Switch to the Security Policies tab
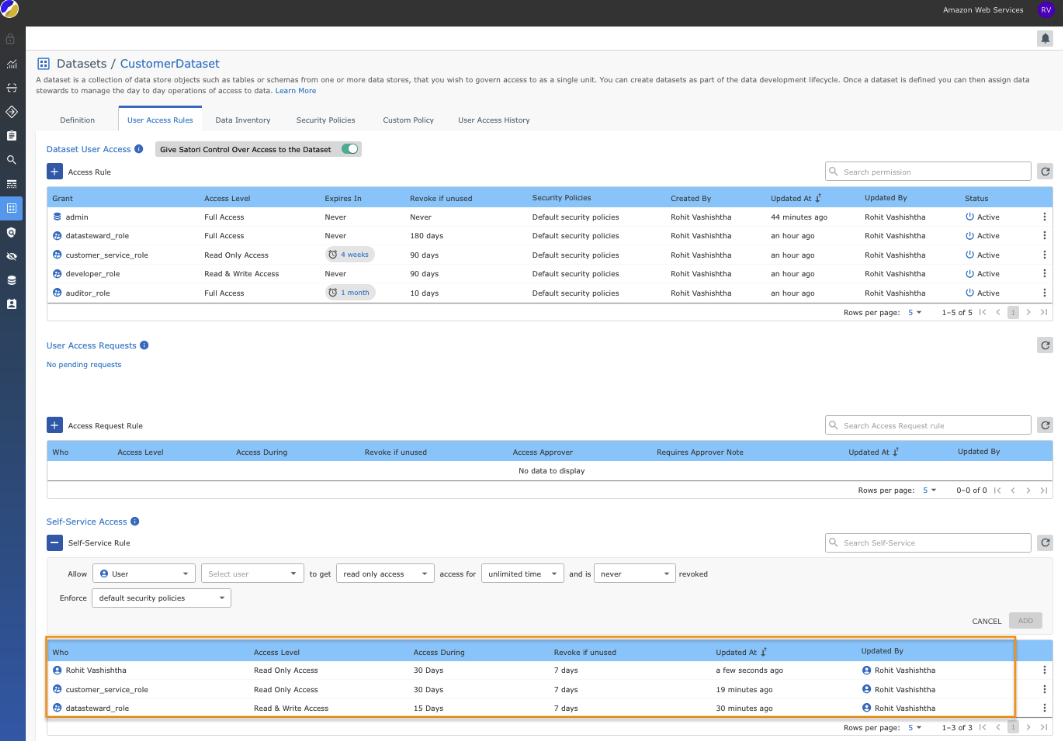Viewport: 1063px width, 741px height. 325,120
